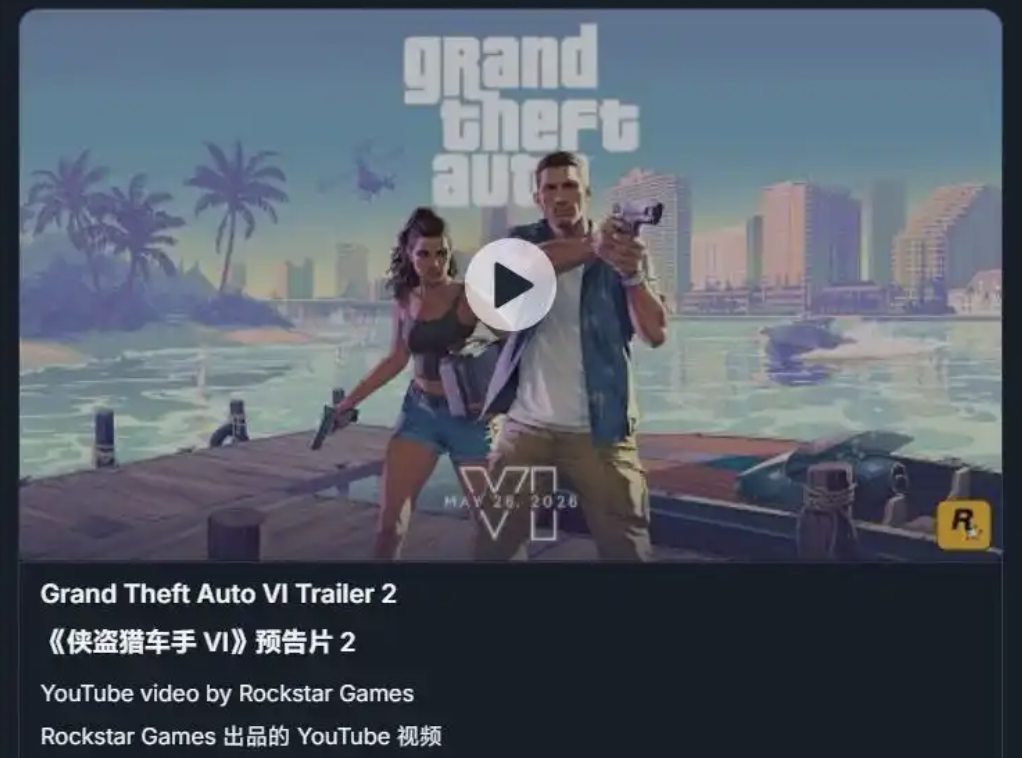Click the Rockstar Games logo badge
Viewport: 1022px width, 758px height.
[x=963, y=524]
